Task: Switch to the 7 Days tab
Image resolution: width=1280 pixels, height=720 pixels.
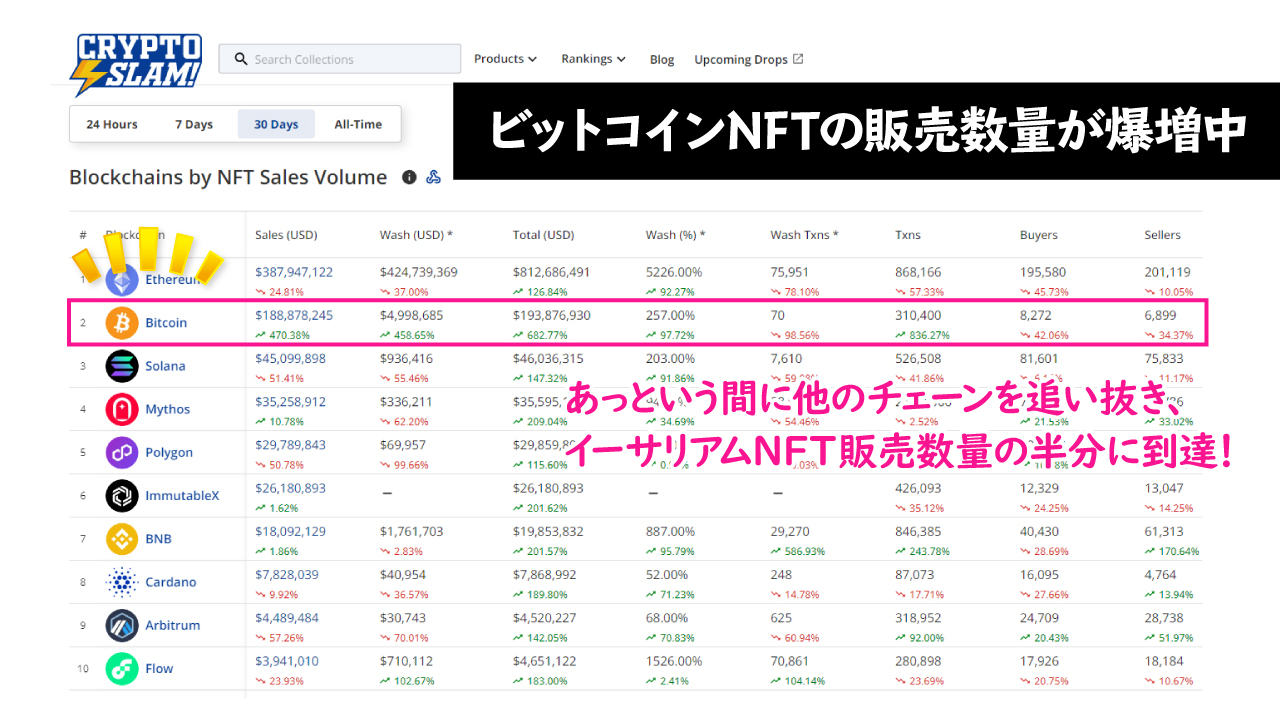Action: coord(194,125)
